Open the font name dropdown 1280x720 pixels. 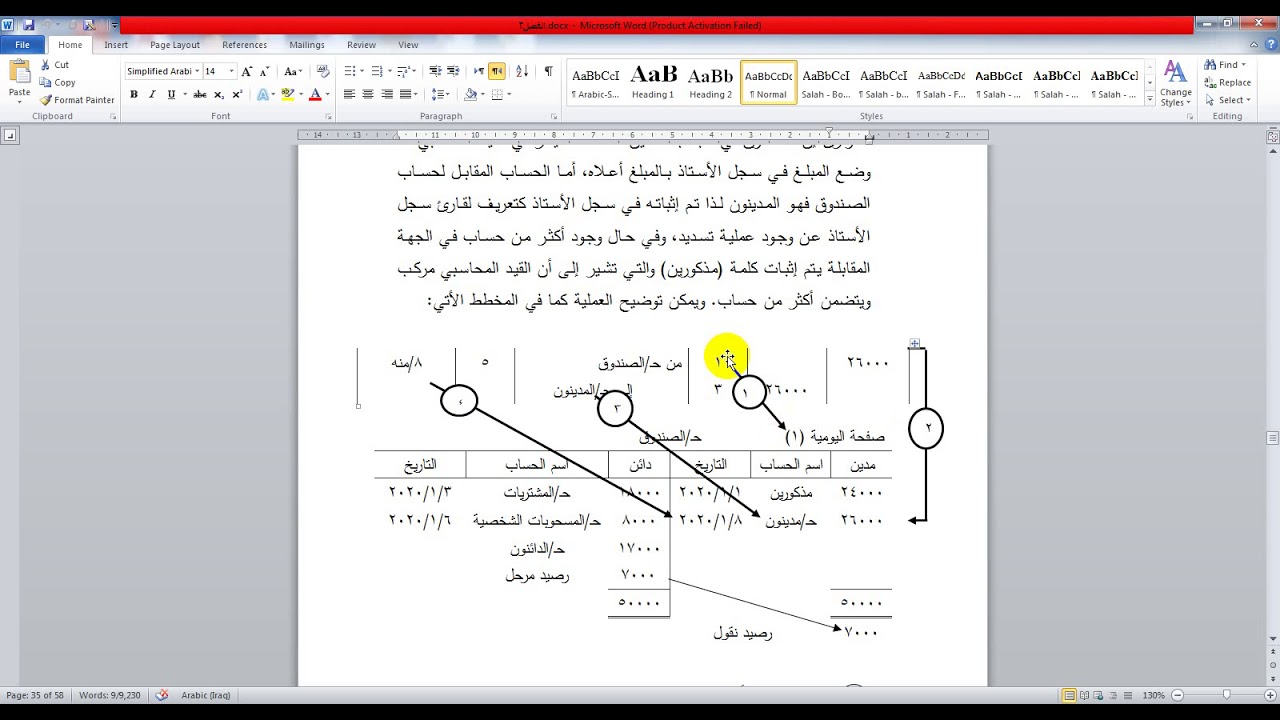point(197,71)
